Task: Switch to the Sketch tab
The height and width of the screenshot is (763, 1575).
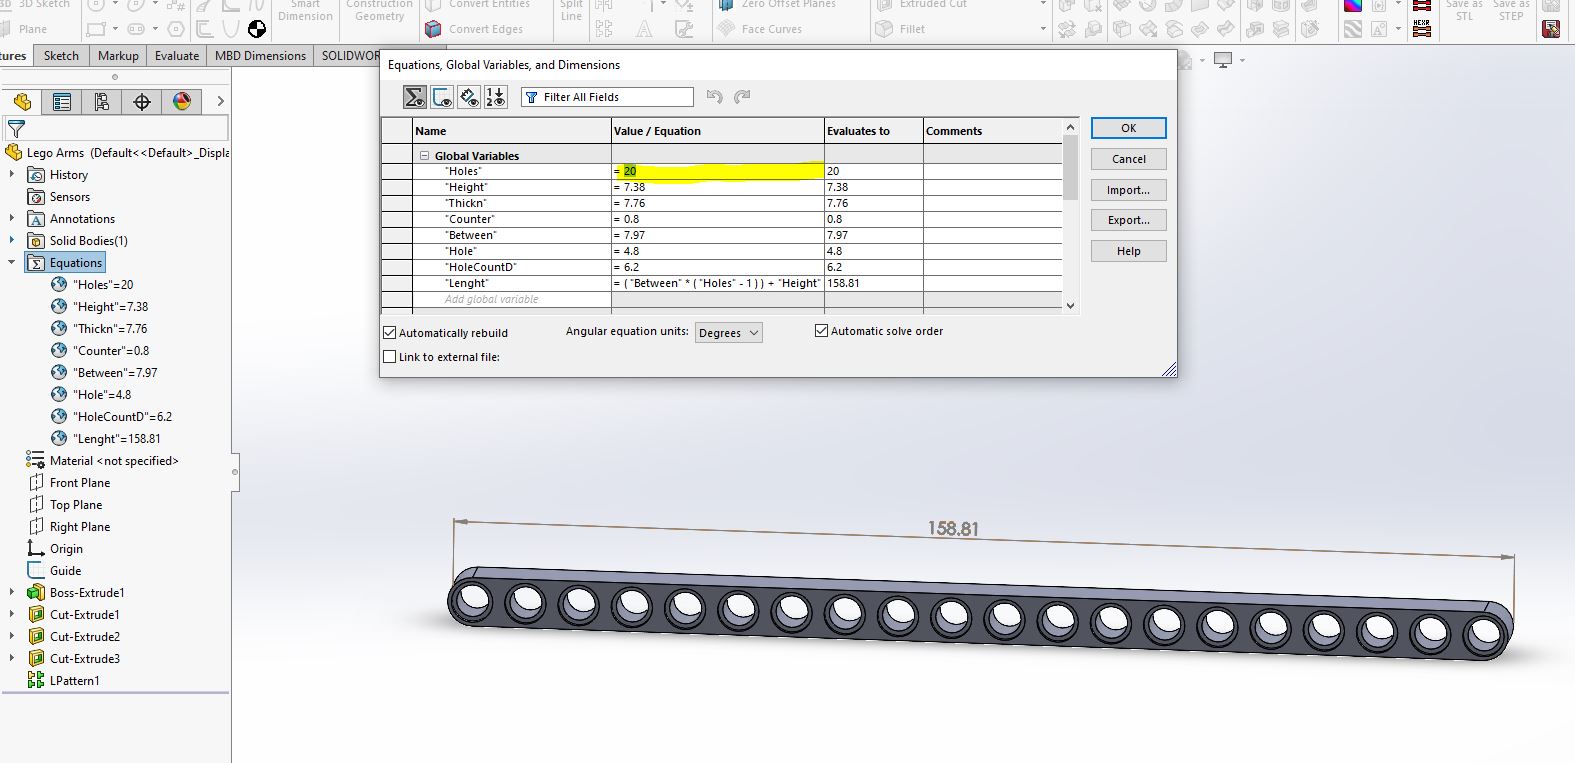Action: tap(61, 56)
